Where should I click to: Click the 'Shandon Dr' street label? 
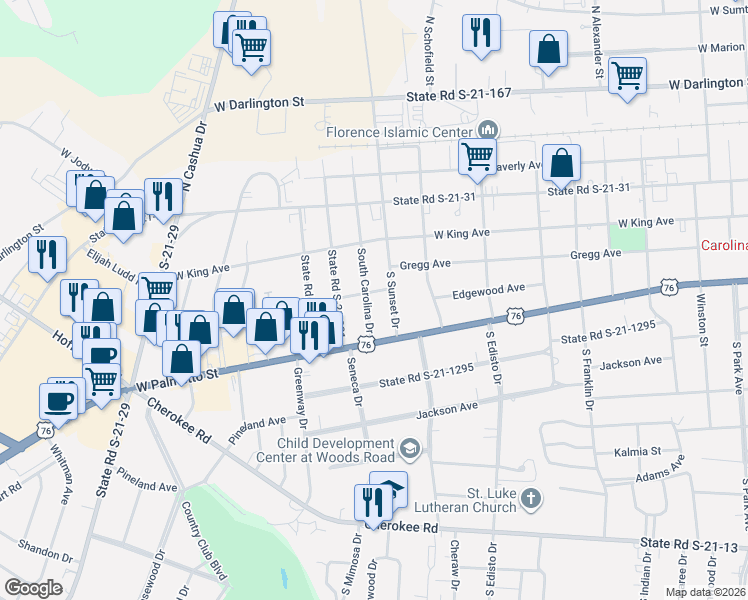tap(45, 551)
